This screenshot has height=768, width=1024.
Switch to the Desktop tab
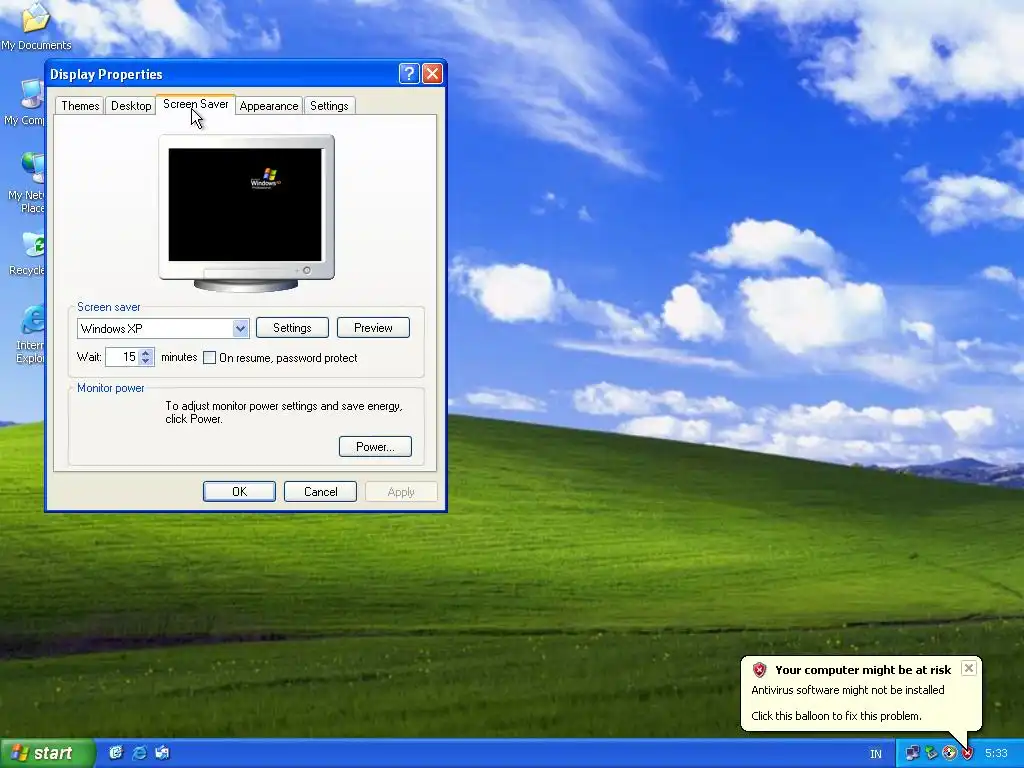[131, 106]
